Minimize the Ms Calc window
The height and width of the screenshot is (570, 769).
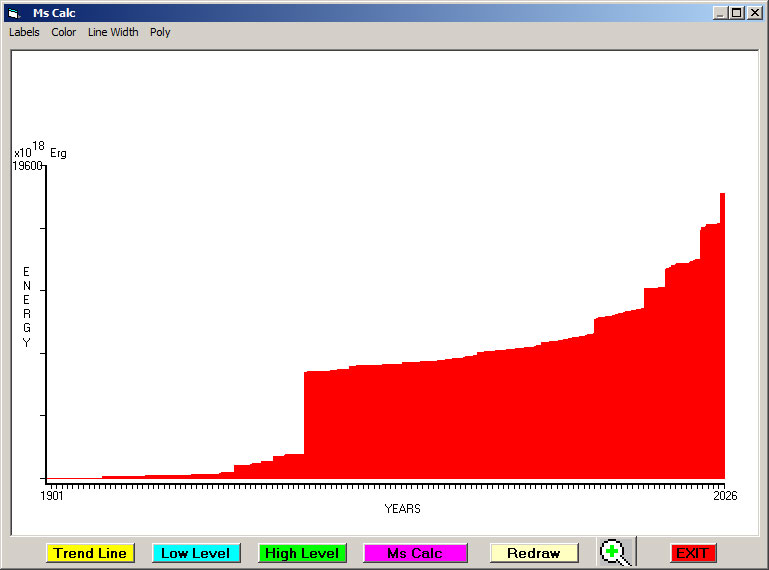coord(720,13)
